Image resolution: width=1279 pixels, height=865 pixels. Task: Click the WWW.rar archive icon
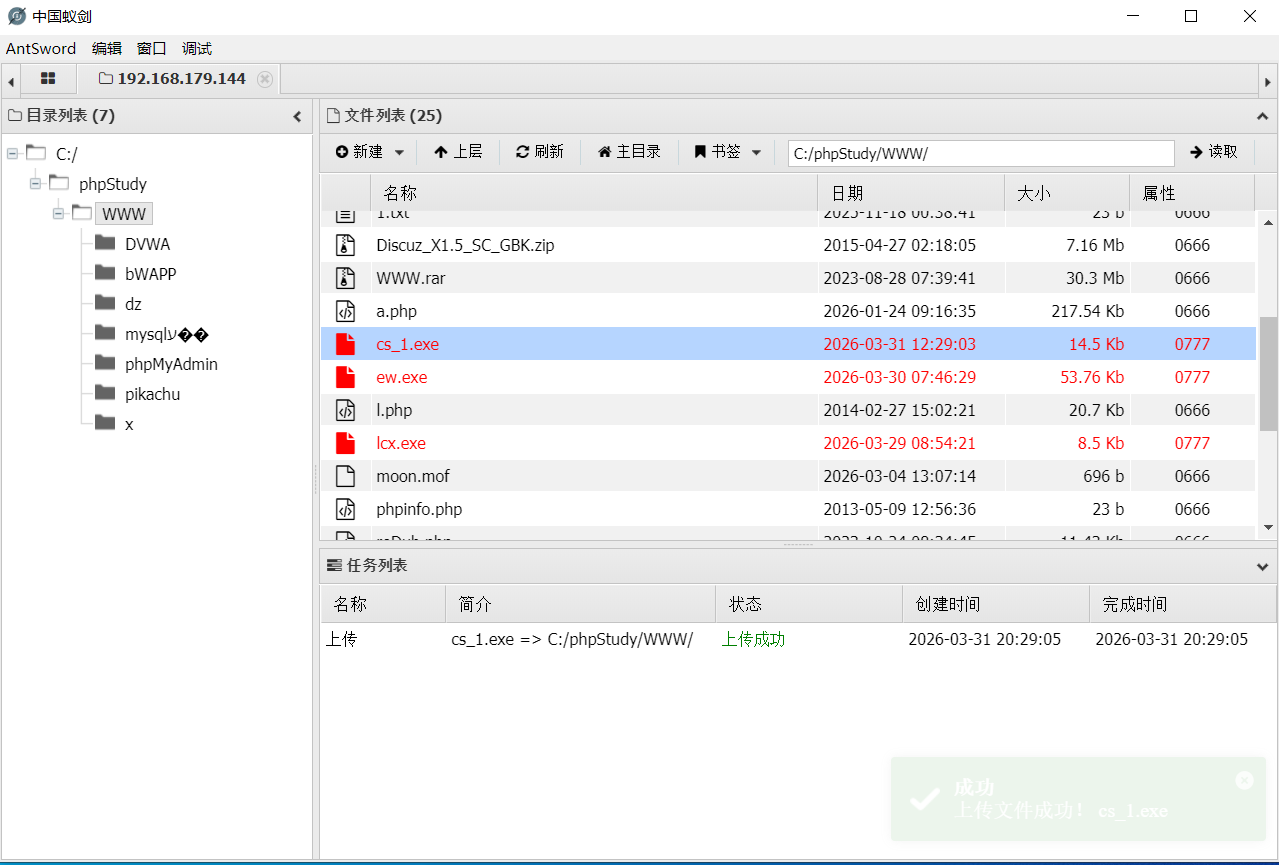[x=345, y=278]
